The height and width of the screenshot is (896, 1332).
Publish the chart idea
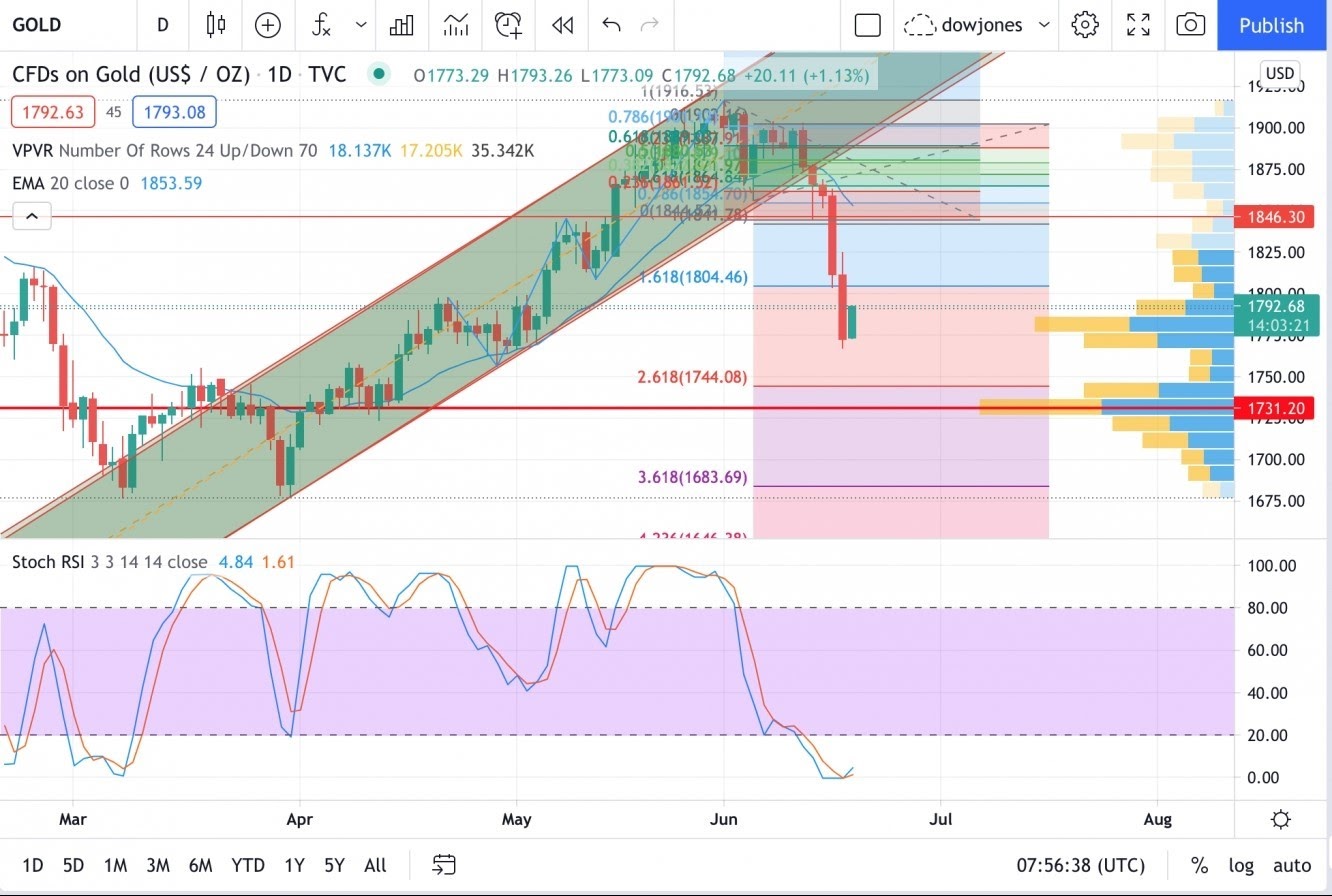pos(1272,25)
